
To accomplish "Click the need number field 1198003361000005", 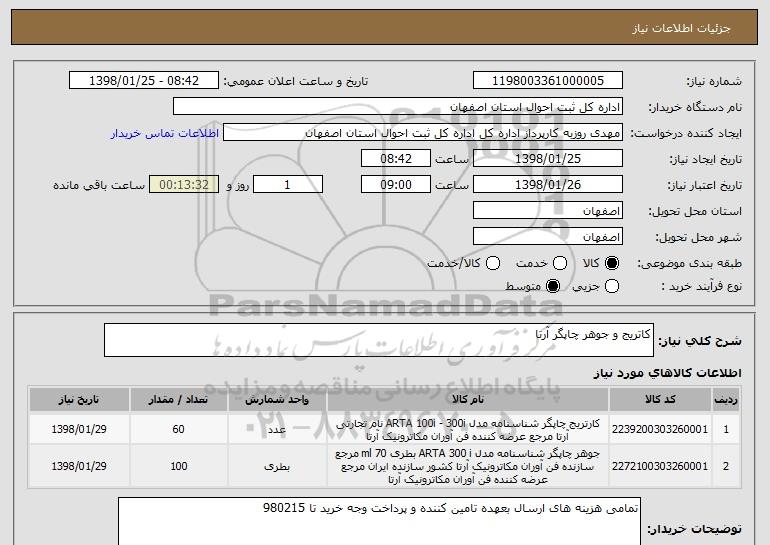I will click(x=548, y=81).
